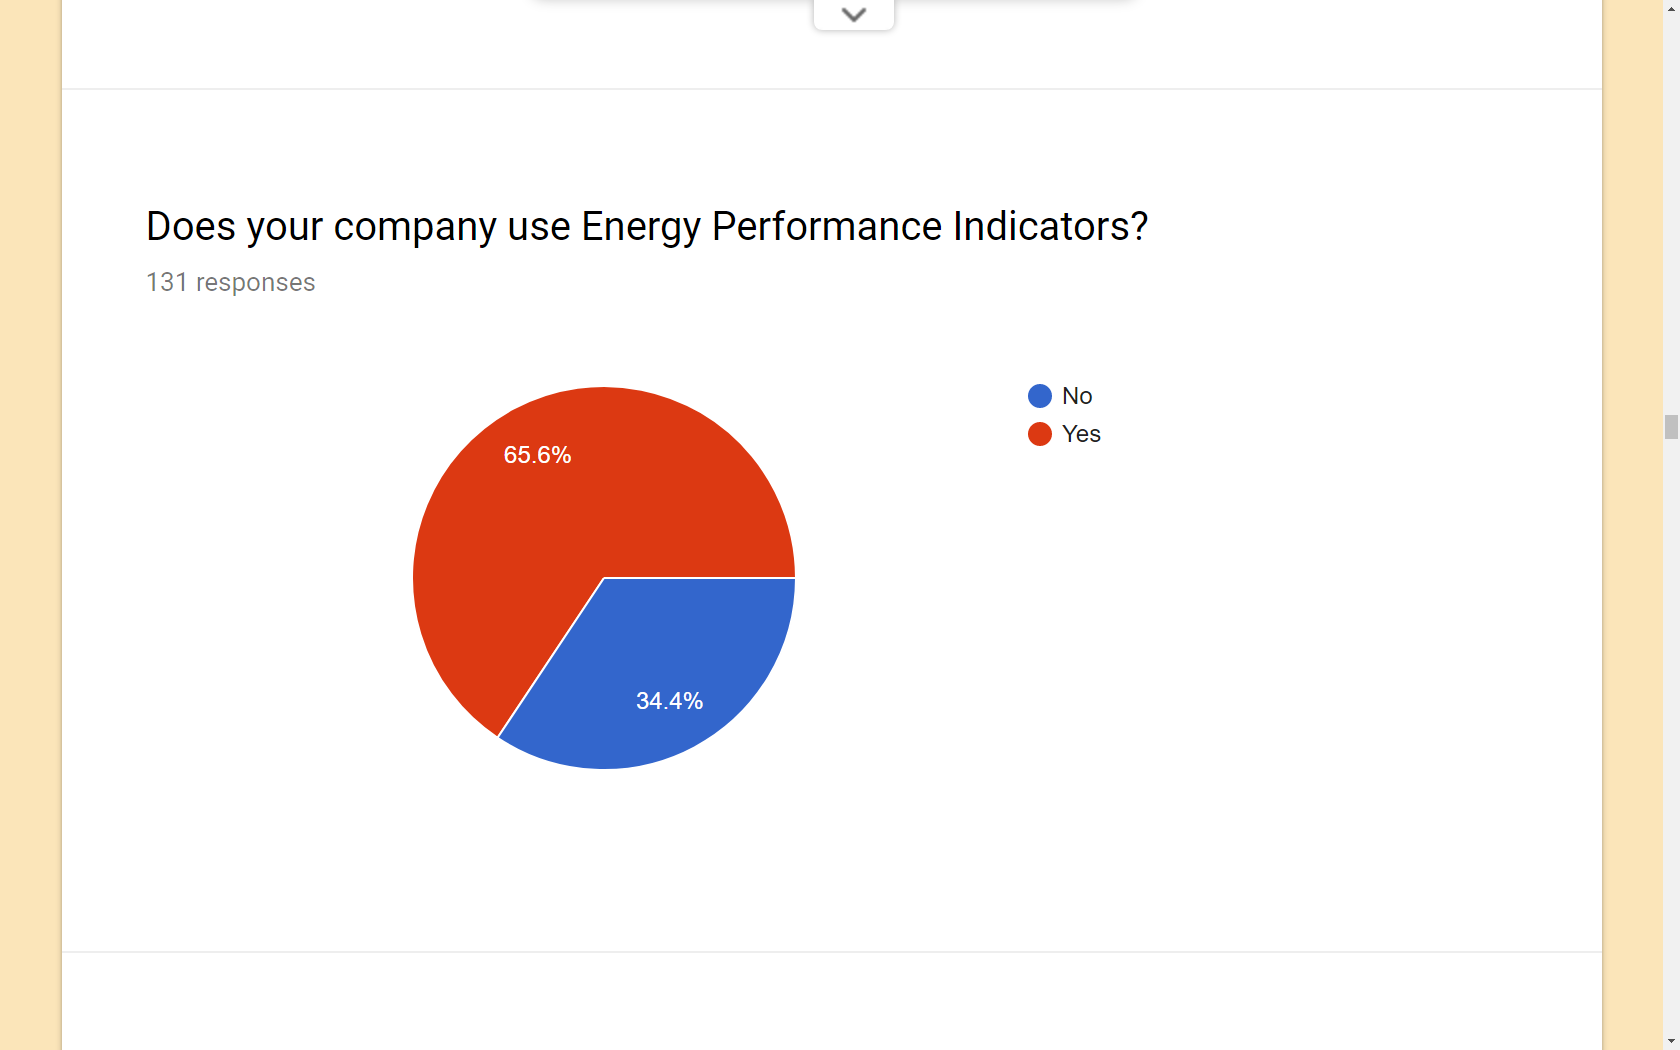Click the red Yes legend dot

1040,434
